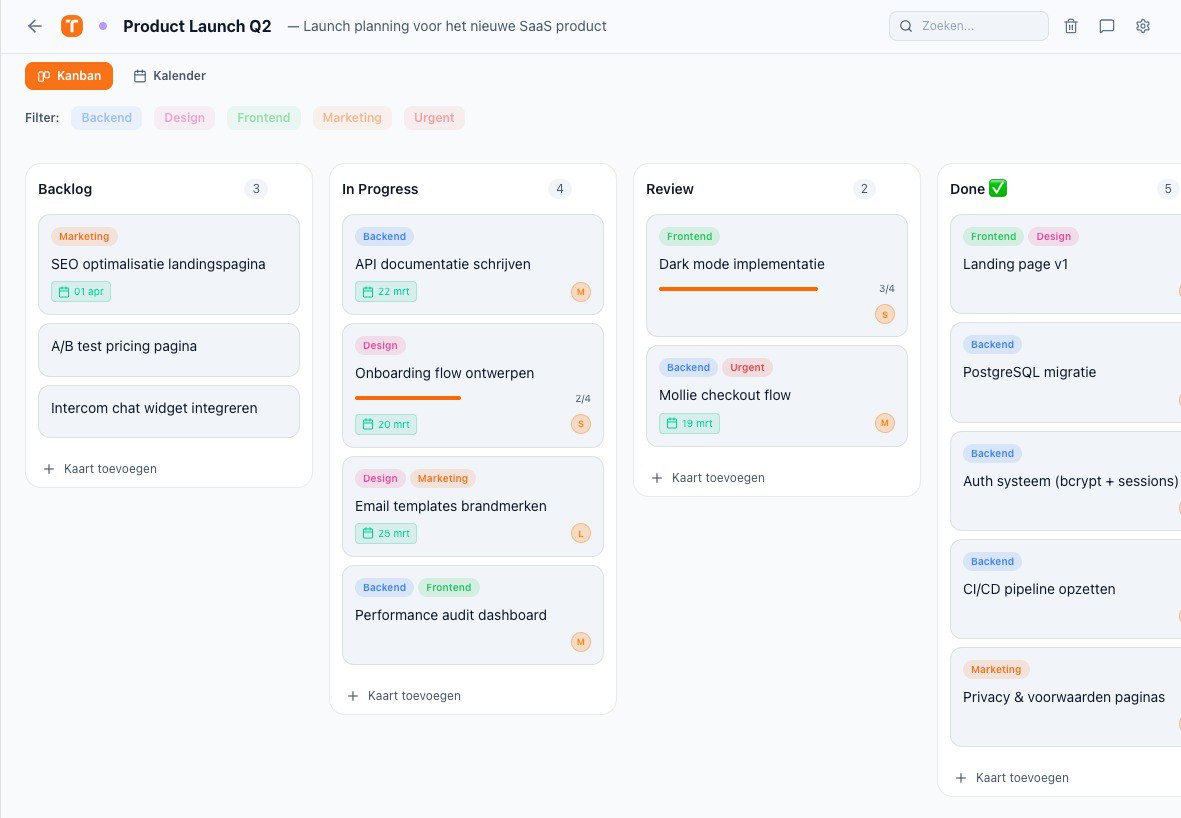Screen dimensions: 1181x818
Task: Switch to the Kalender tab
Action: click(168, 75)
